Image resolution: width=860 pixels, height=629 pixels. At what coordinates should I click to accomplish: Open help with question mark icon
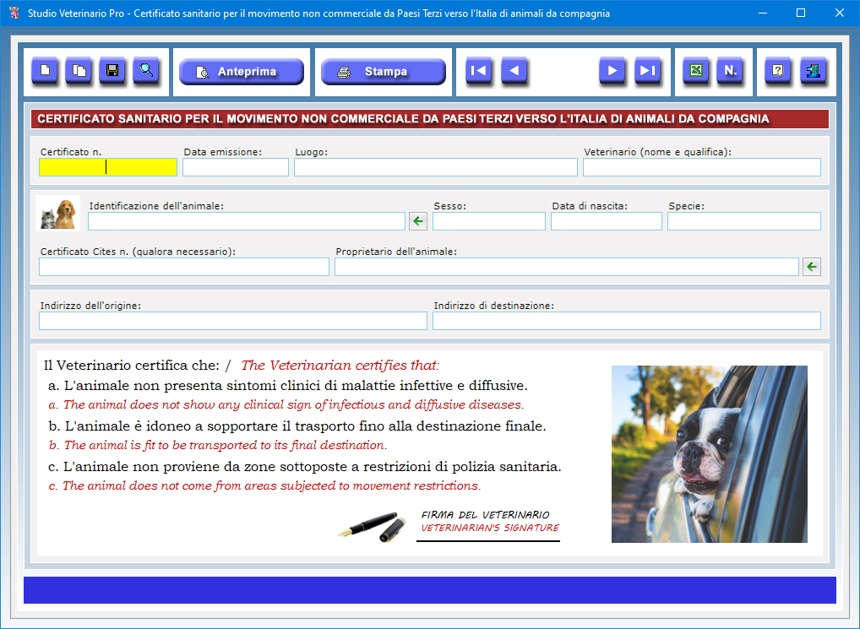click(x=778, y=71)
